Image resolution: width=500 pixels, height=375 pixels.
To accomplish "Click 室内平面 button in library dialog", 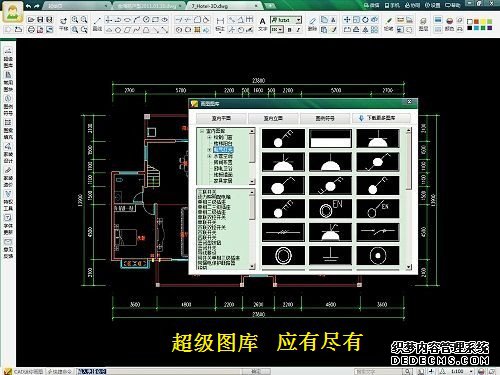I will (x=221, y=118).
